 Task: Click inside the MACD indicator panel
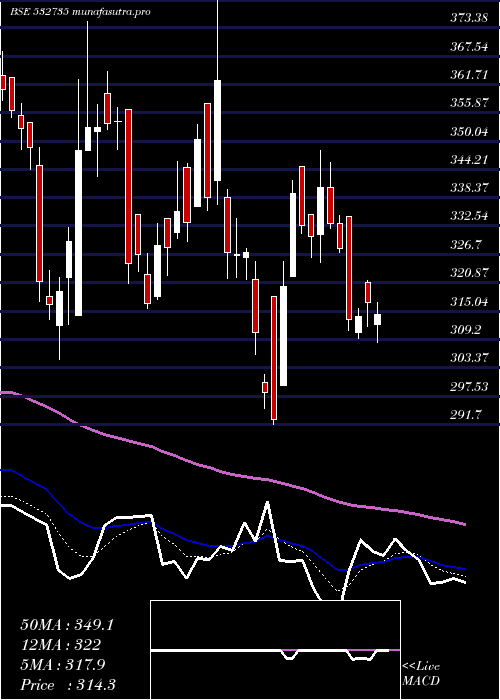pos(275,650)
